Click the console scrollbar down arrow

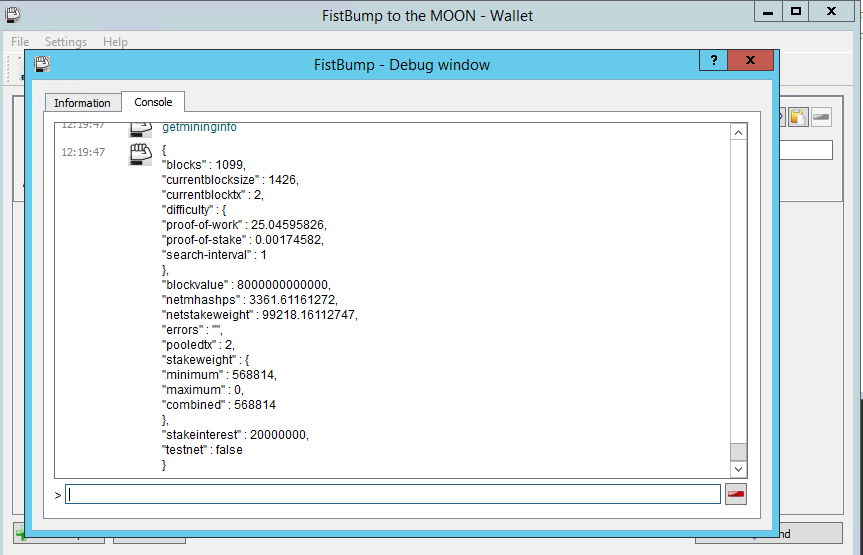pyautogui.click(x=739, y=469)
